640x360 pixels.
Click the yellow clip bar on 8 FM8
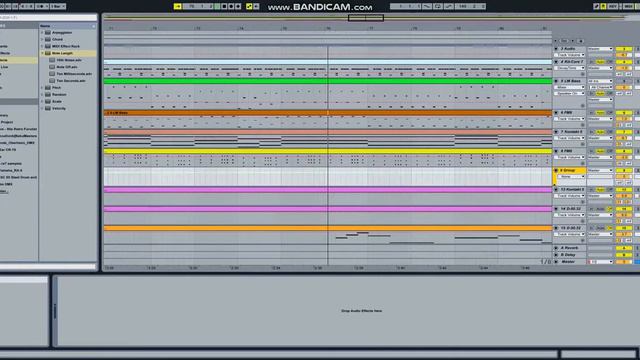point(328,151)
